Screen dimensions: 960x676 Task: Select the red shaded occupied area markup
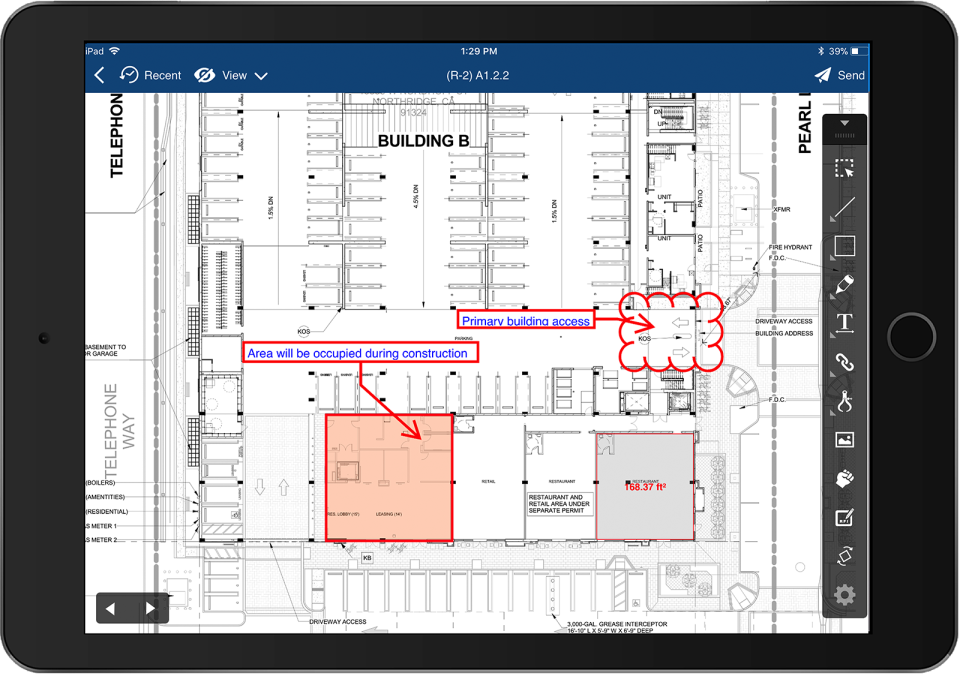(x=389, y=478)
